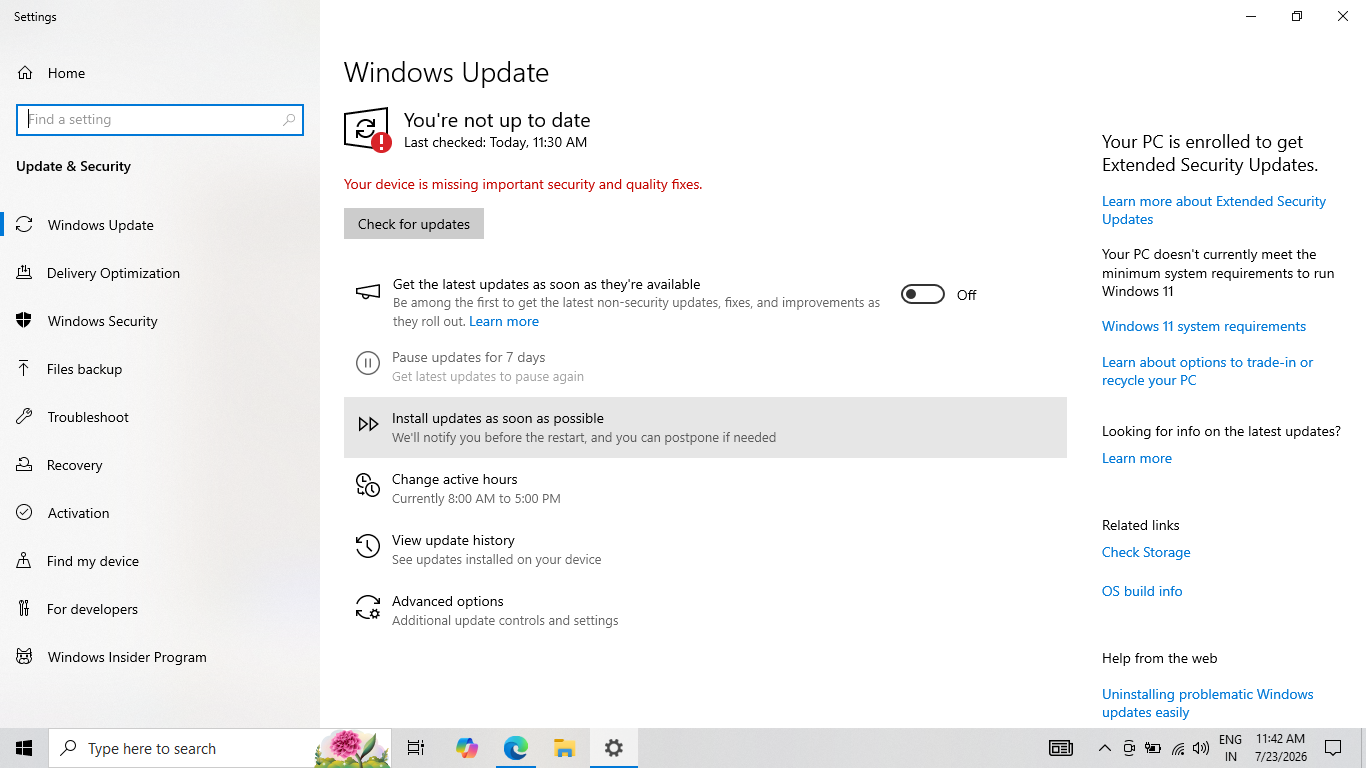Open File Explorer from the taskbar
Viewport: 1366px width, 768px height.
(x=565, y=748)
